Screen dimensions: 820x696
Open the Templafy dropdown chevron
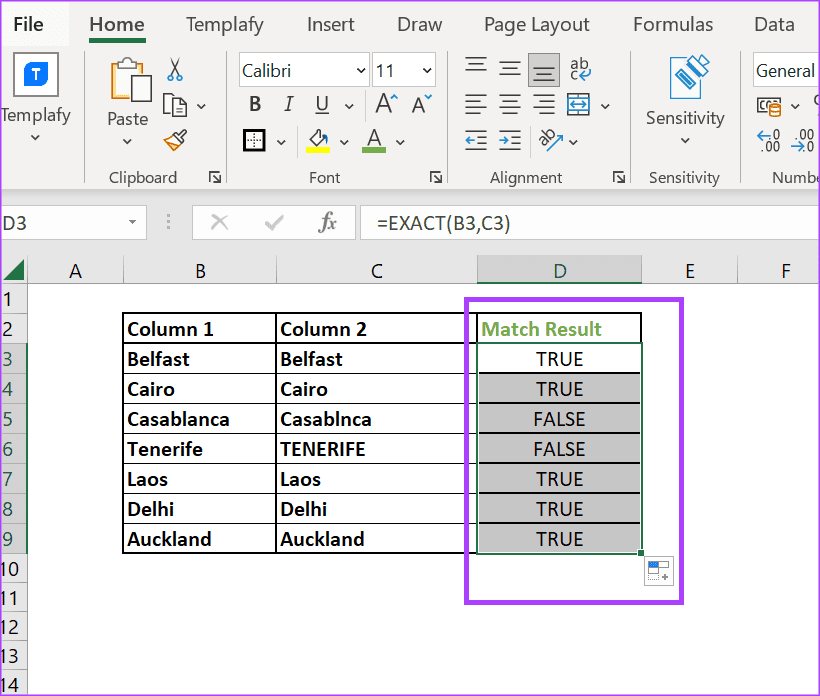pyautogui.click(x=35, y=138)
